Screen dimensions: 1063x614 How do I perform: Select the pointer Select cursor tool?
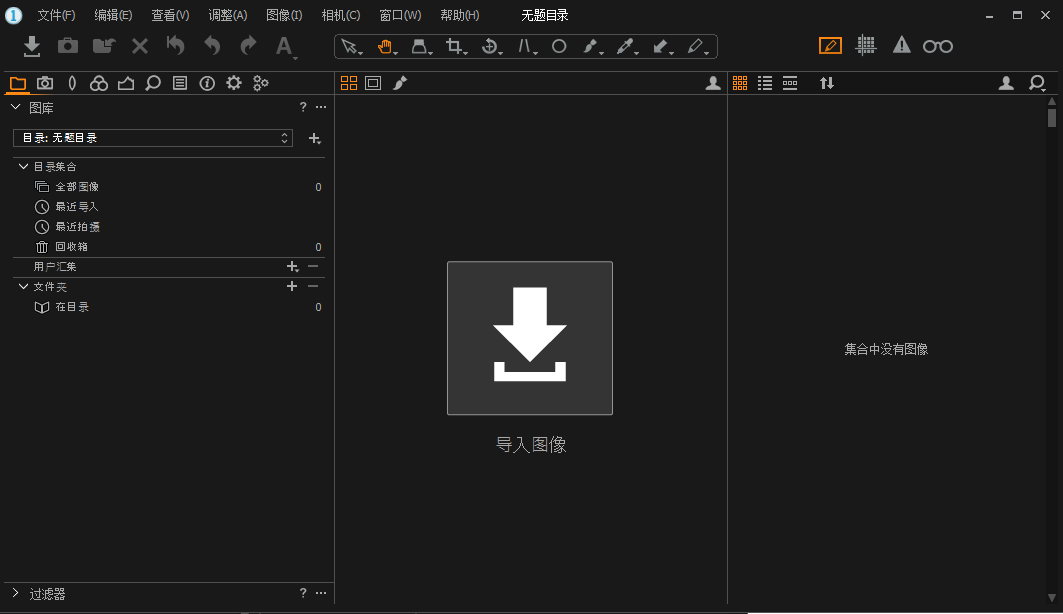click(350, 46)
